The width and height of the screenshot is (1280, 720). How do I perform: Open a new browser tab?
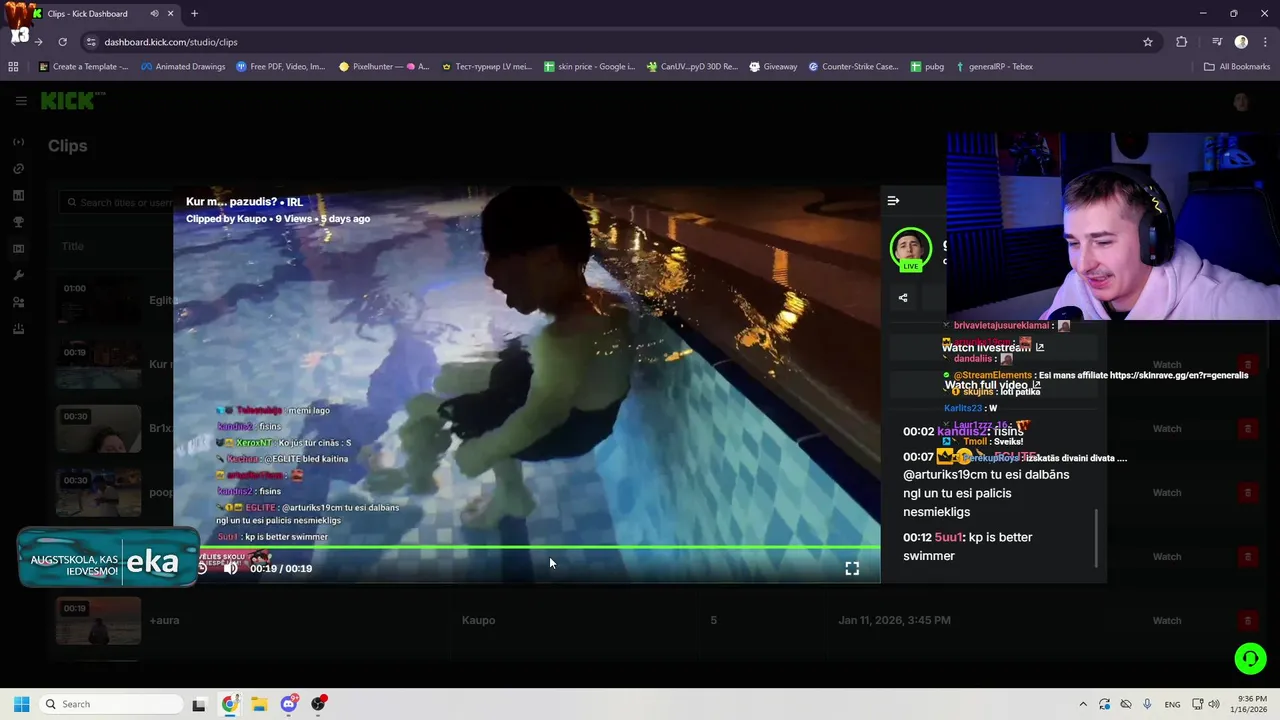(x=194, y=14)
